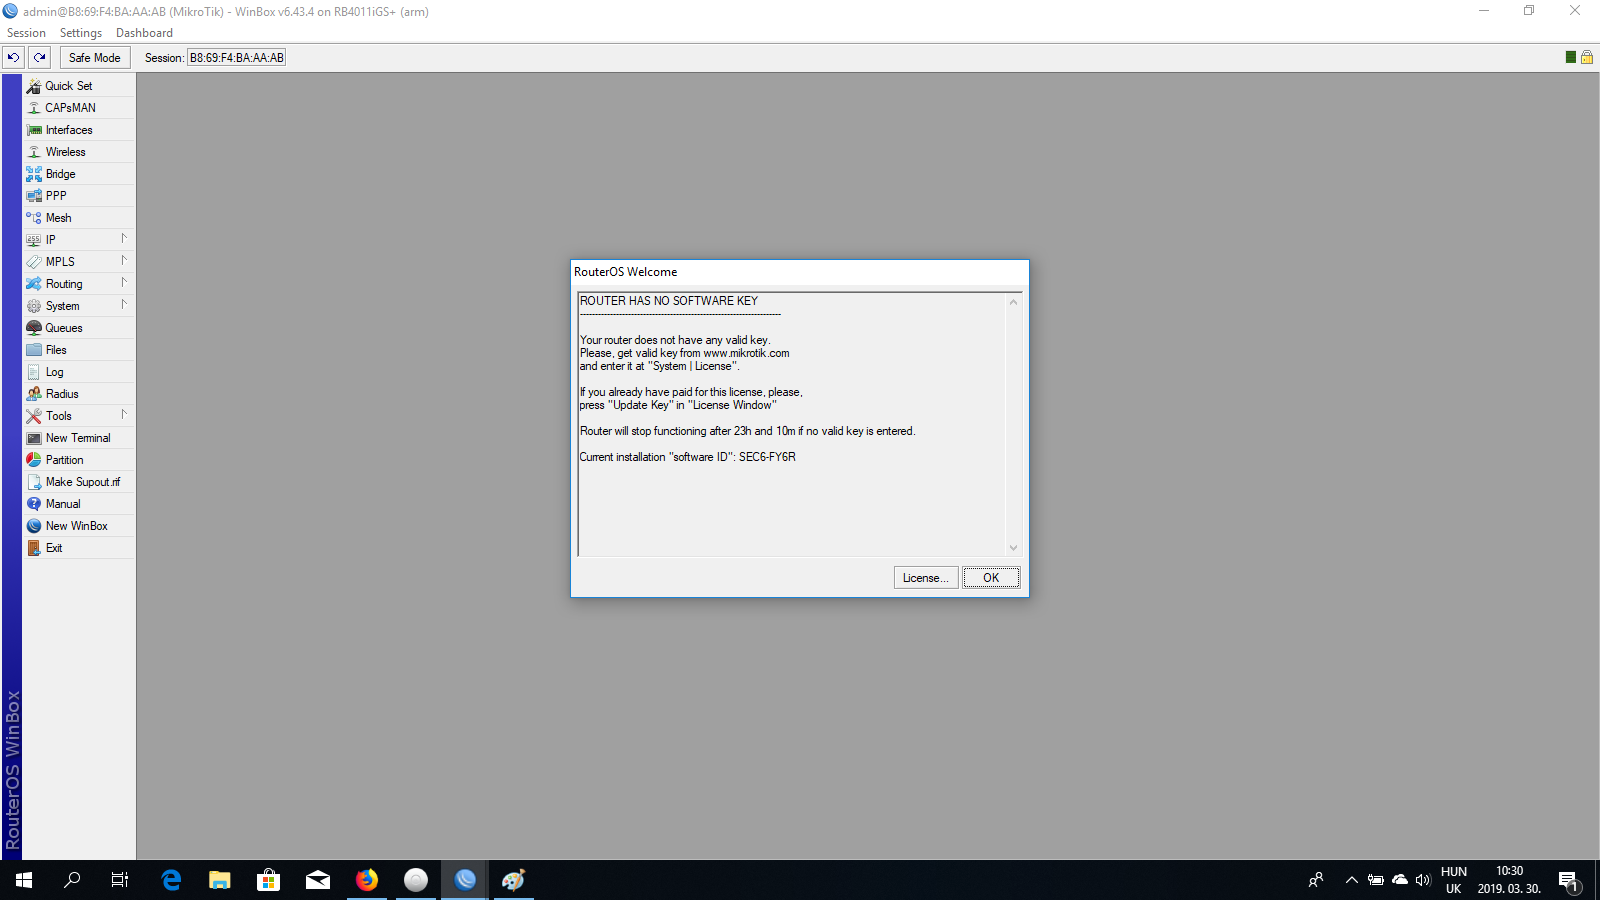Click the dialog scrollbar down arrow

click(1013, 548)
